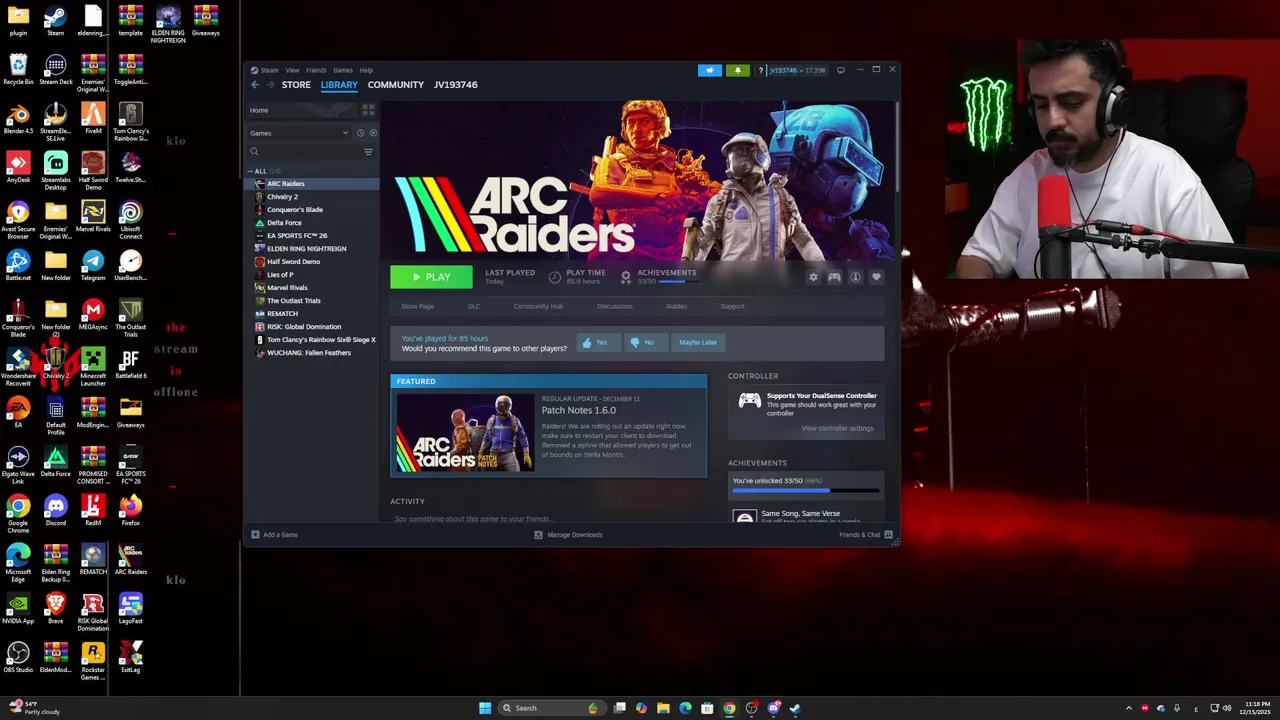Open the Help menu
This screenshot has width=1280, height=720.
click(x=366, y=70)
